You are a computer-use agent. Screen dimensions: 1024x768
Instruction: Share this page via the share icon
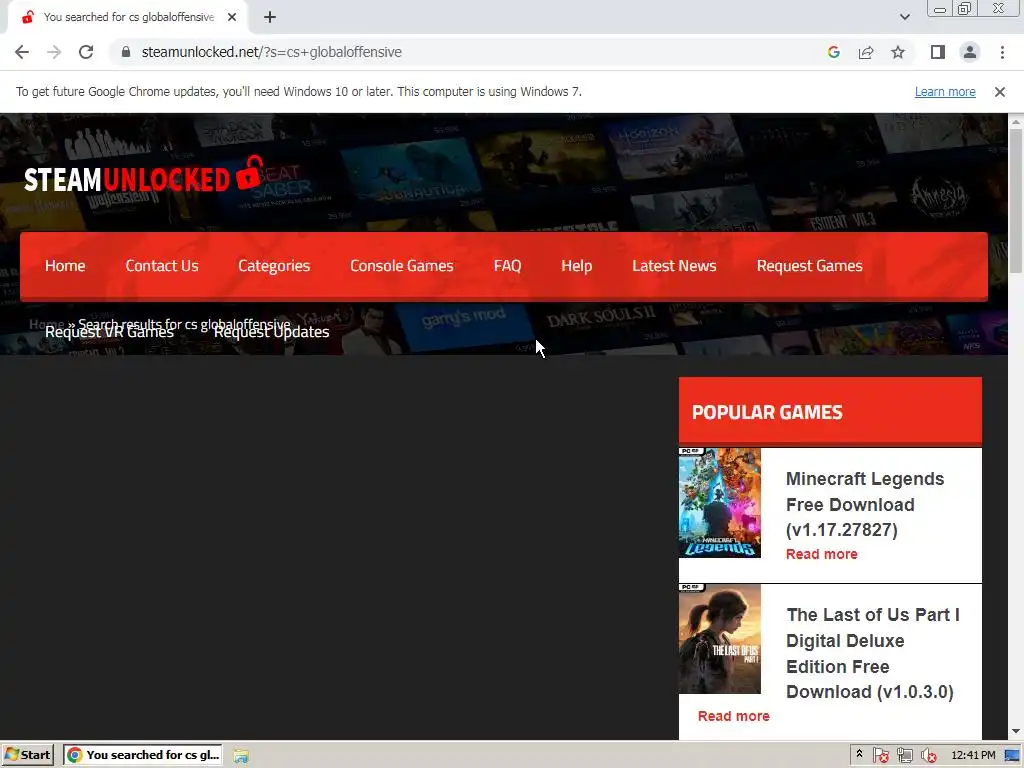click(x=866, y=52)
